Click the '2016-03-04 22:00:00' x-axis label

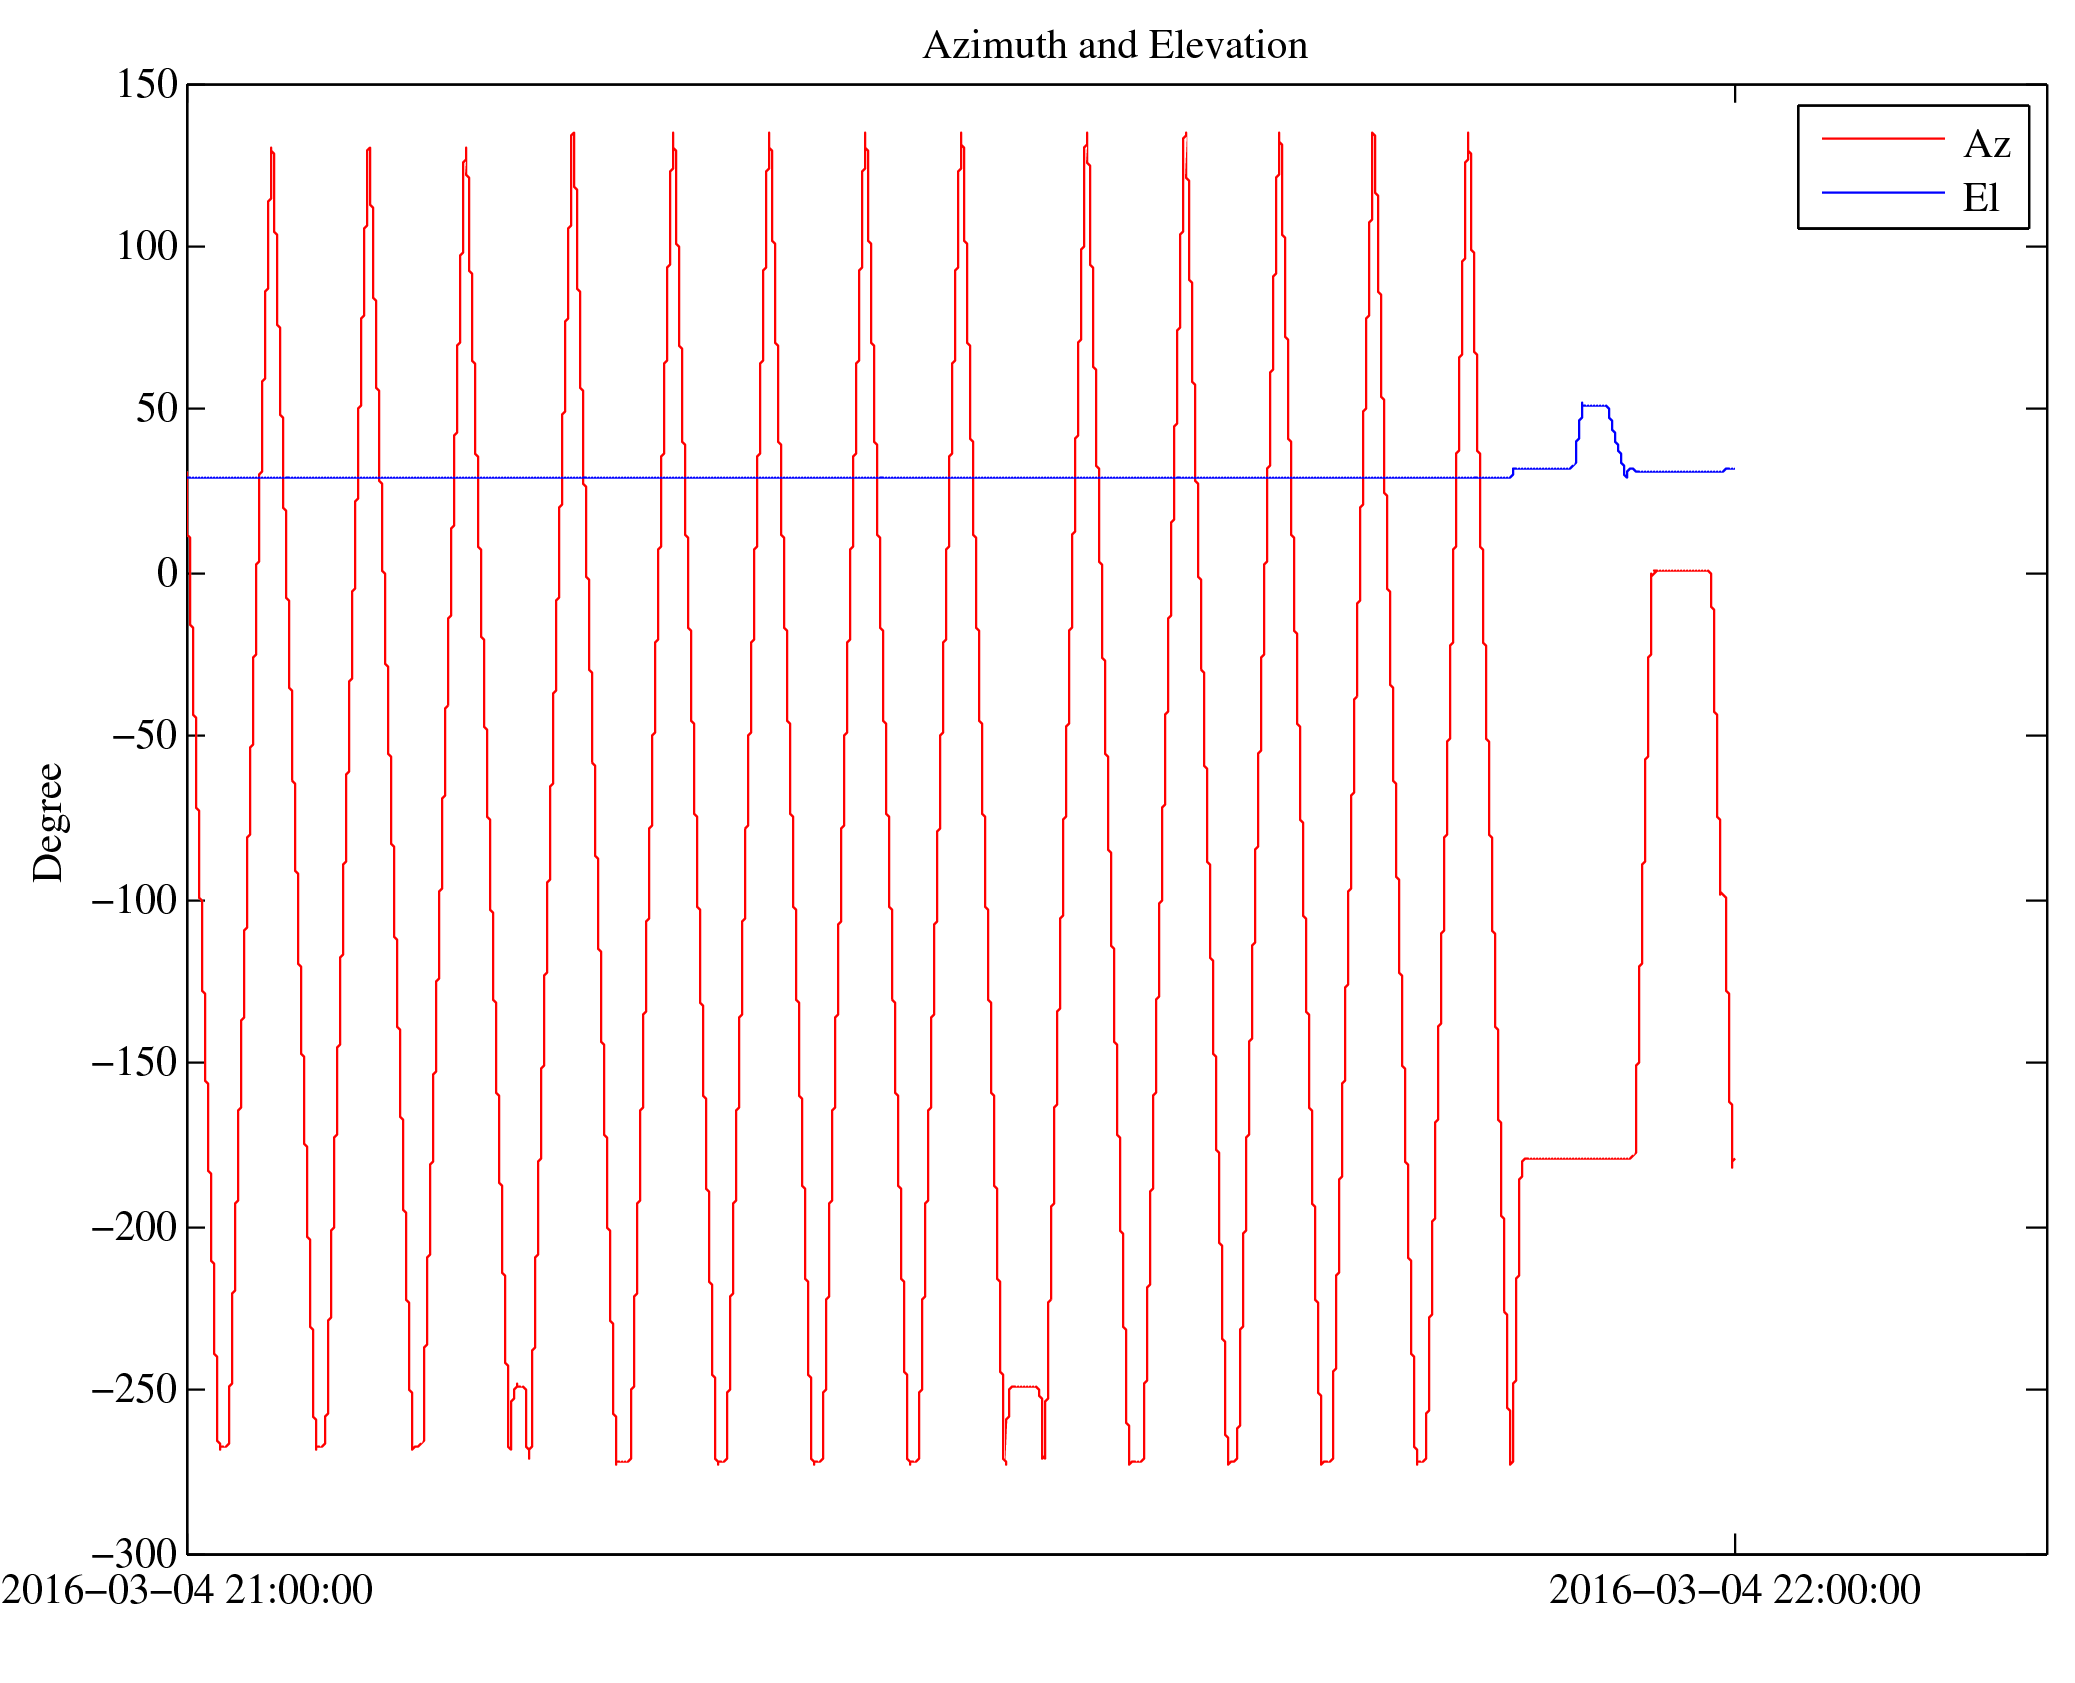[x=1734, y=1590]
